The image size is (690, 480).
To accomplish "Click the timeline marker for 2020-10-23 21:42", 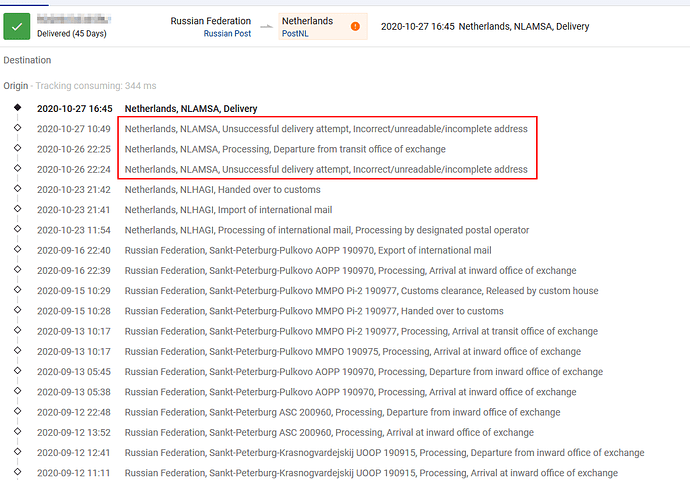I will [18, 188].
